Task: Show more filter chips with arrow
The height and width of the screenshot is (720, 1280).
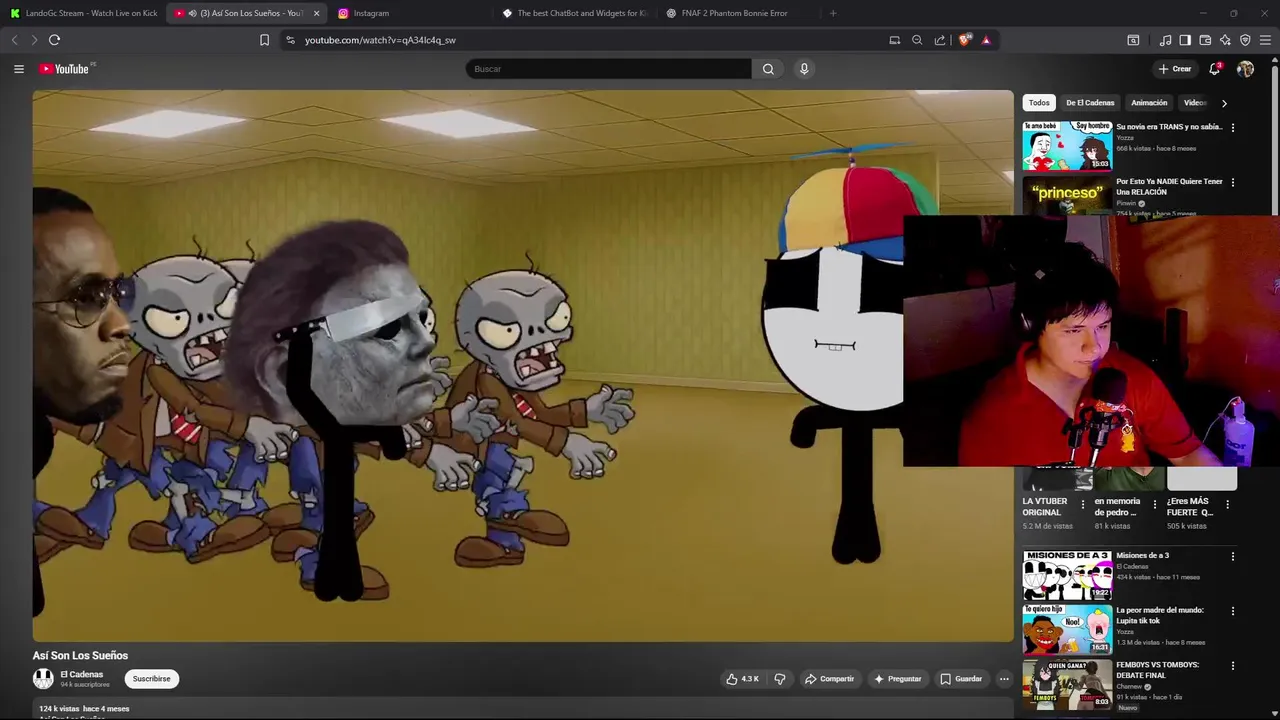Action: [x=1224, y=103]
